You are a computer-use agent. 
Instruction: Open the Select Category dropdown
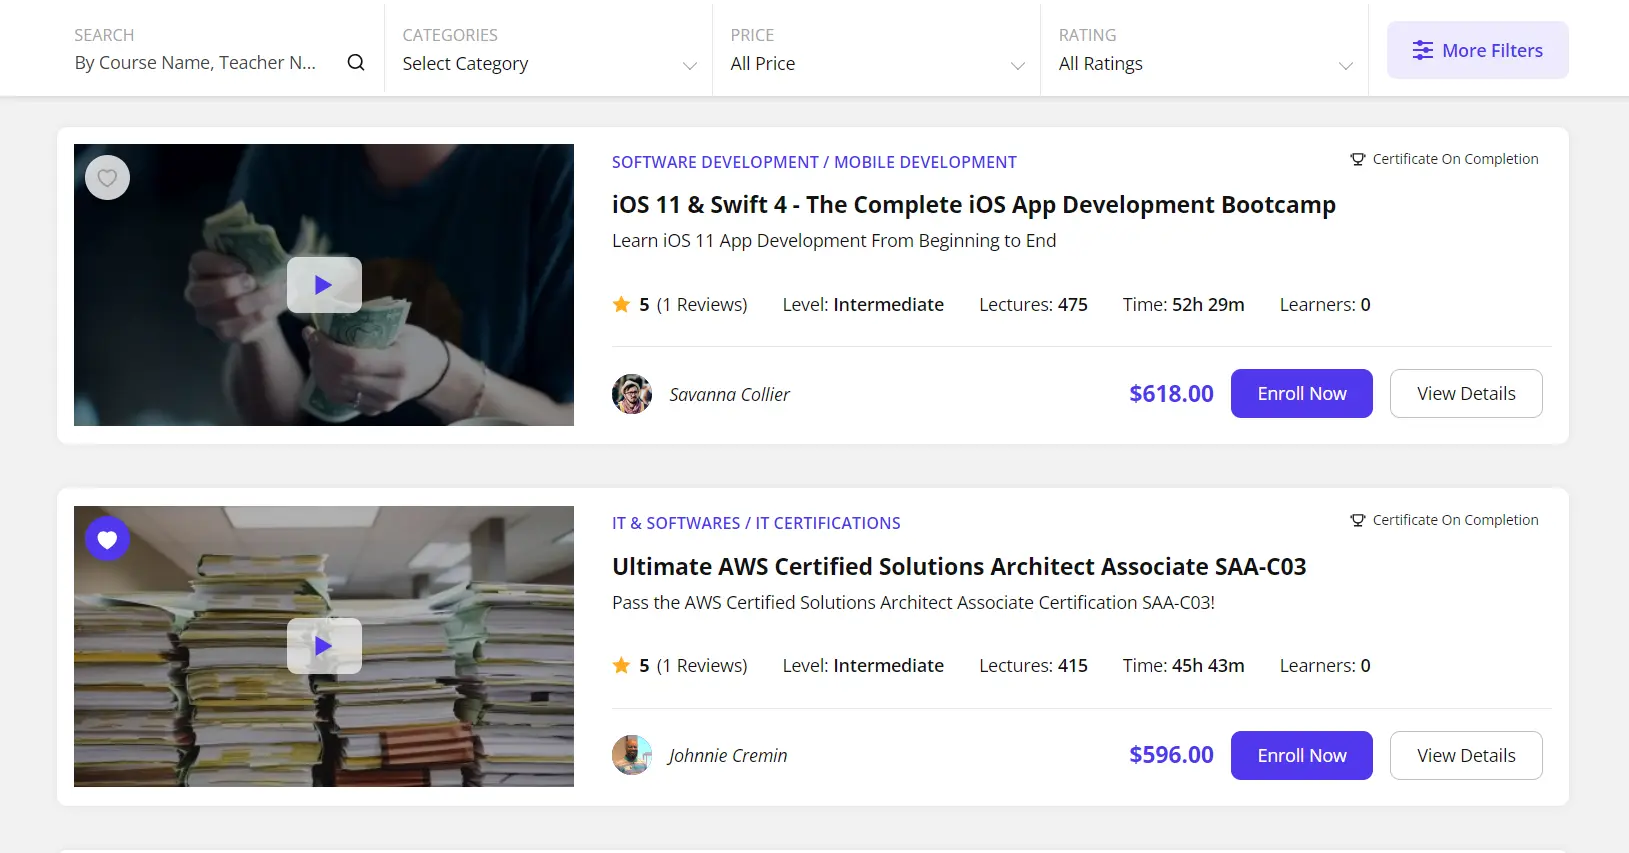tap(549, 64)
